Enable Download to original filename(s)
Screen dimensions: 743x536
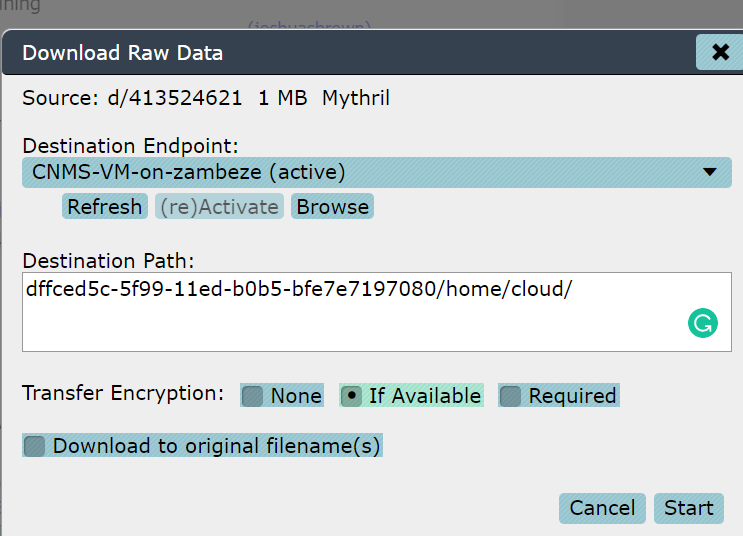(202, 445)
